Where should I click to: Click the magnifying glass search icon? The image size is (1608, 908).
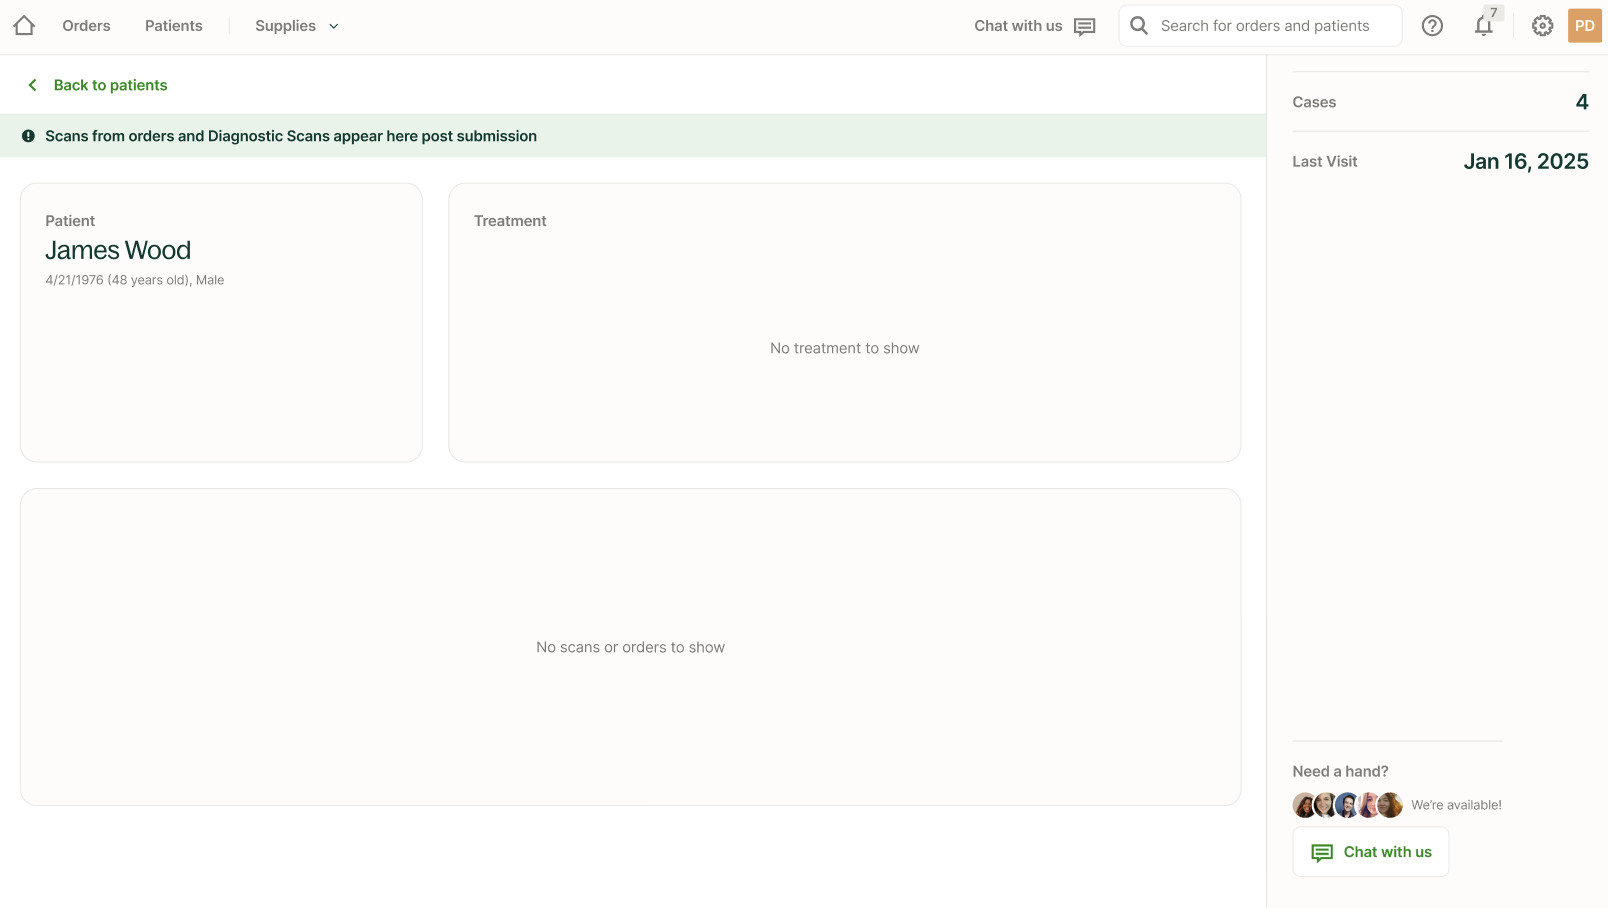(x=1138, y=26)
